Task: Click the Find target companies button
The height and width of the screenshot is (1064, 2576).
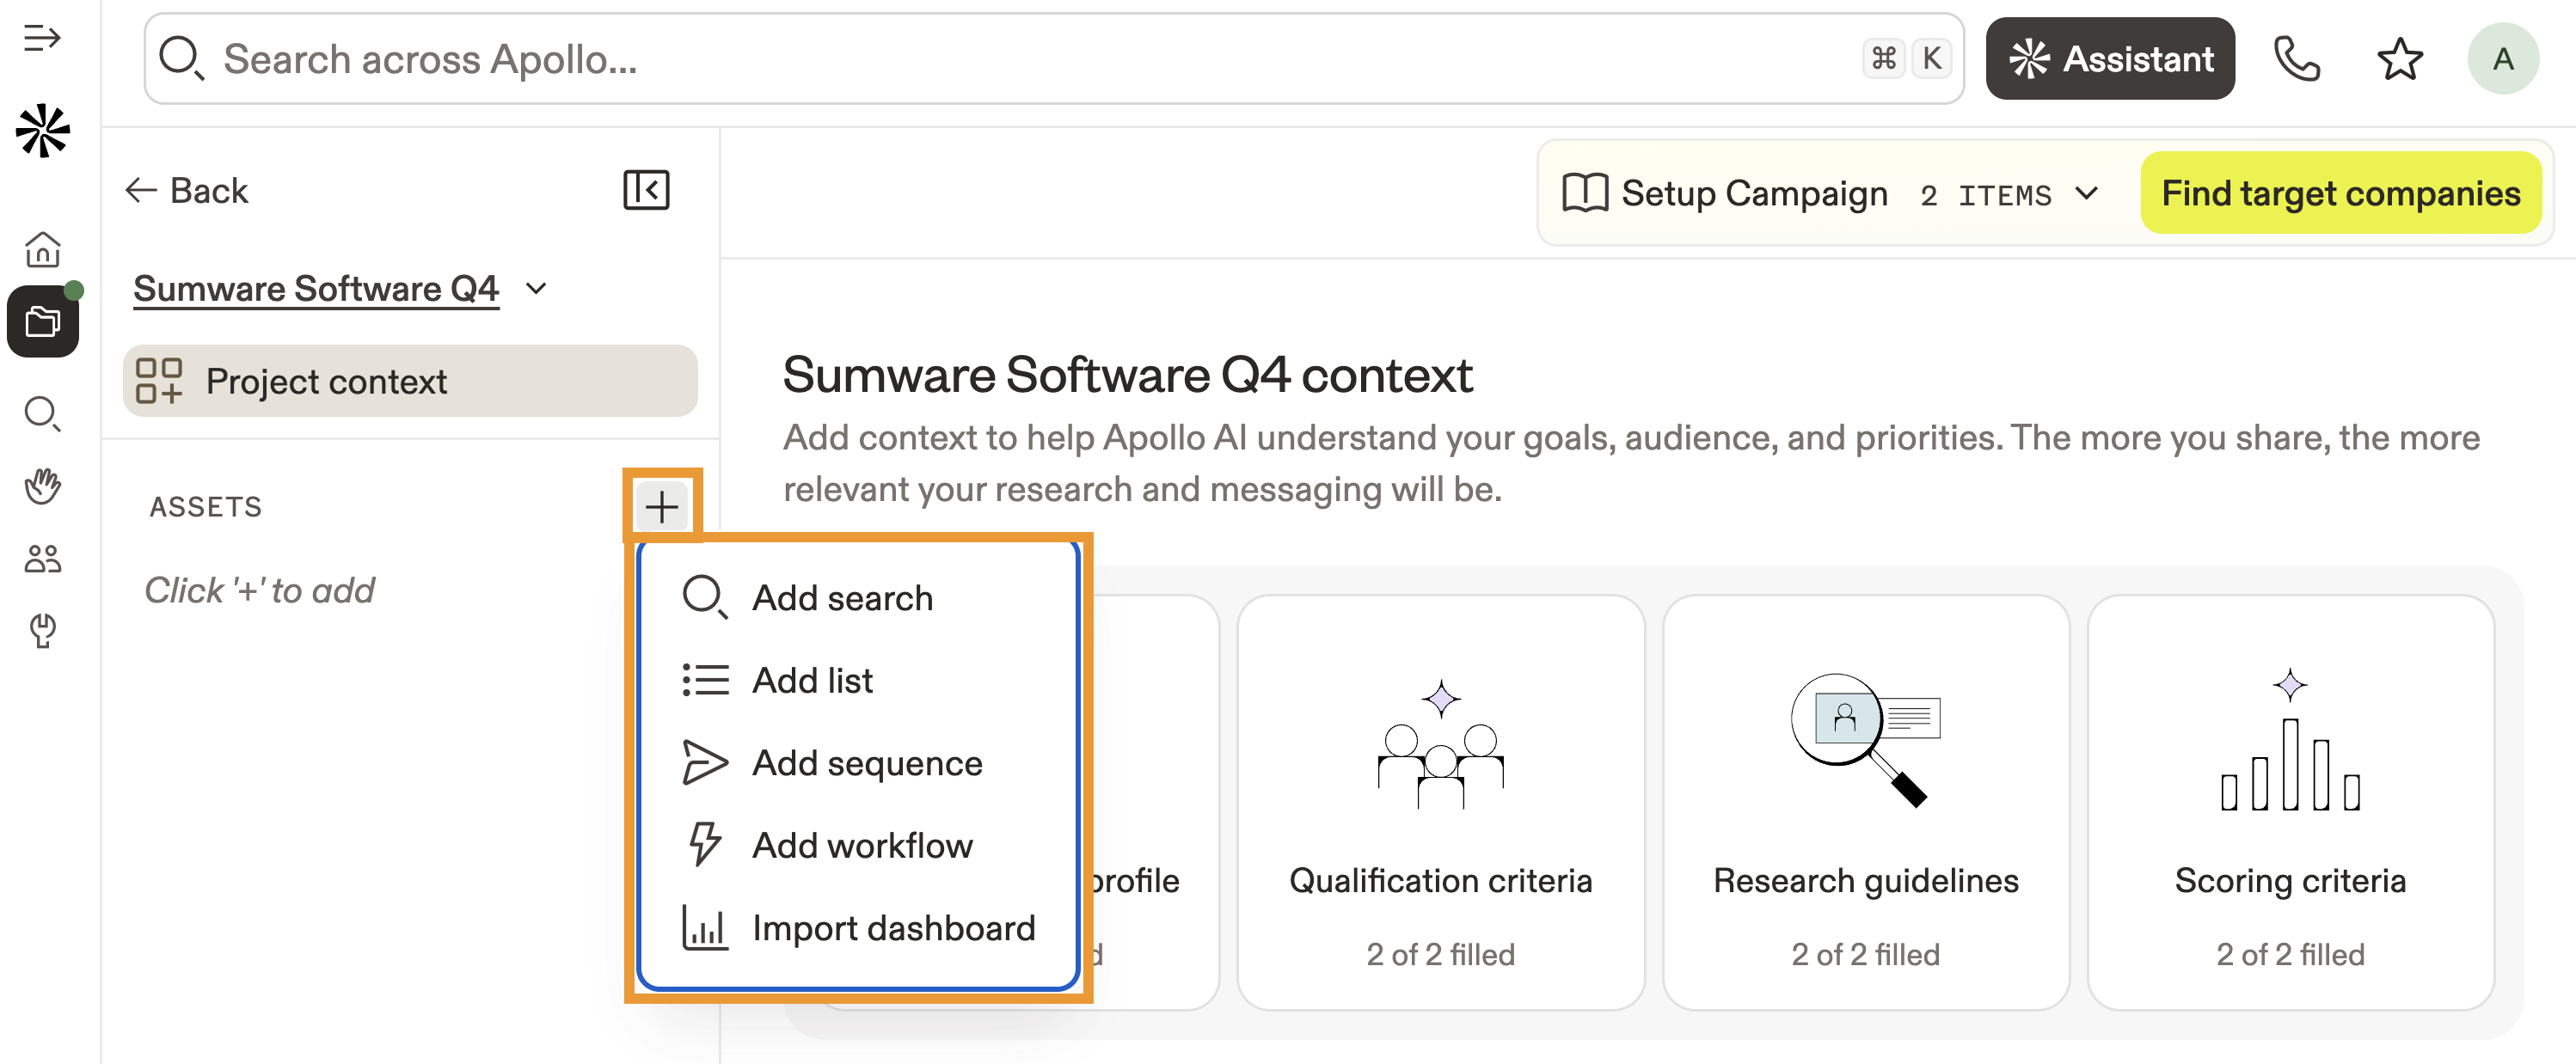Action: click(x=2340, y=193)
